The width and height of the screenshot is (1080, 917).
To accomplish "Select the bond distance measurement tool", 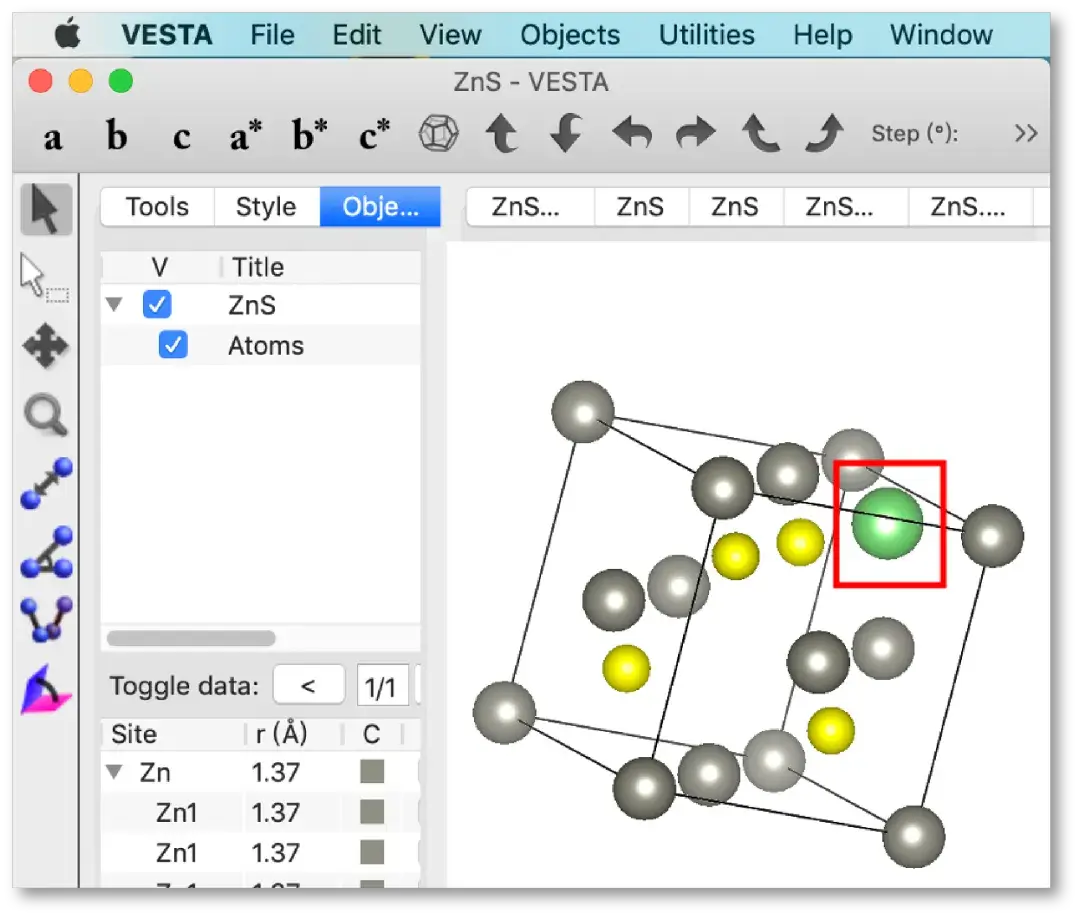I will click(x=46, y=483).
